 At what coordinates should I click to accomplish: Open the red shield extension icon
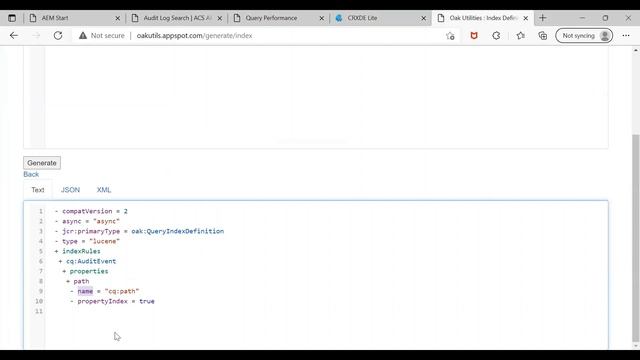click(474, 36)
